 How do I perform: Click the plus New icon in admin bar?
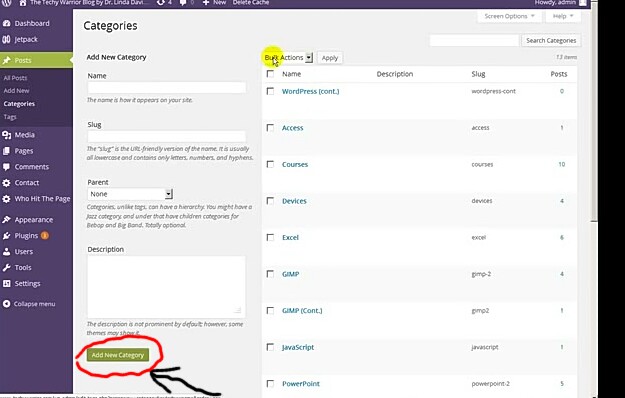coord(206,2)
